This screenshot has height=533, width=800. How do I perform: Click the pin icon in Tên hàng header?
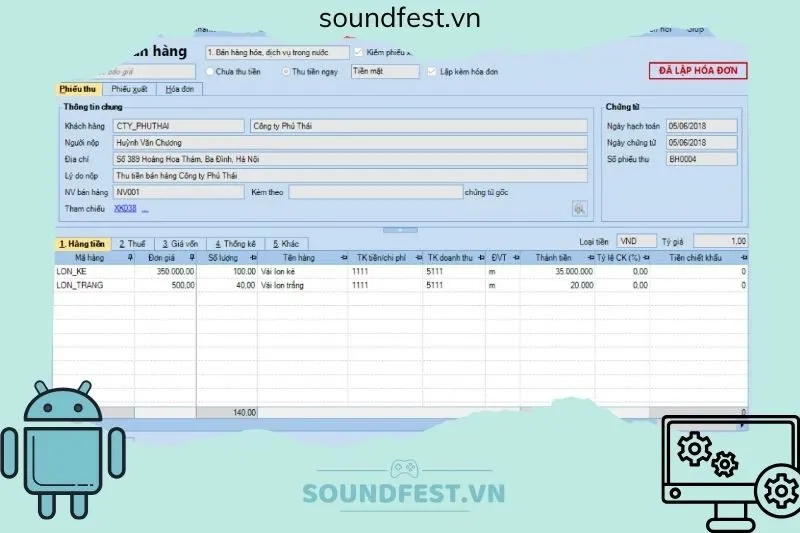pos(343,257)
